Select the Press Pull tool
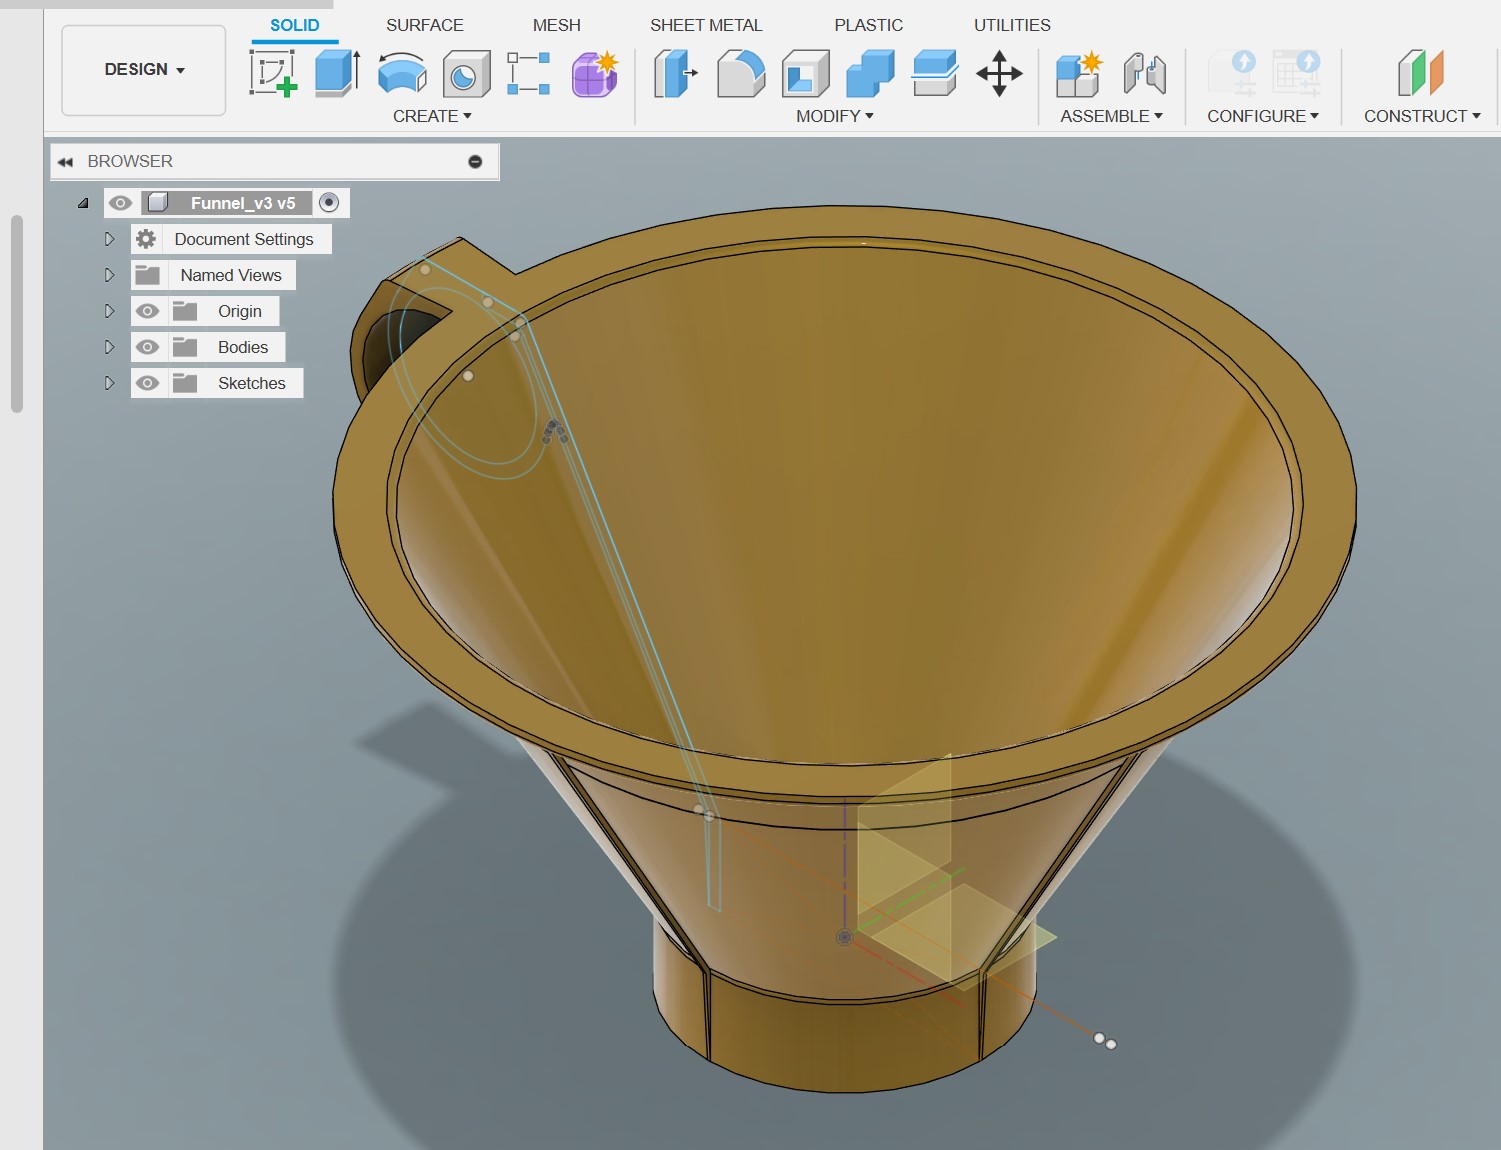 (674, 73)
